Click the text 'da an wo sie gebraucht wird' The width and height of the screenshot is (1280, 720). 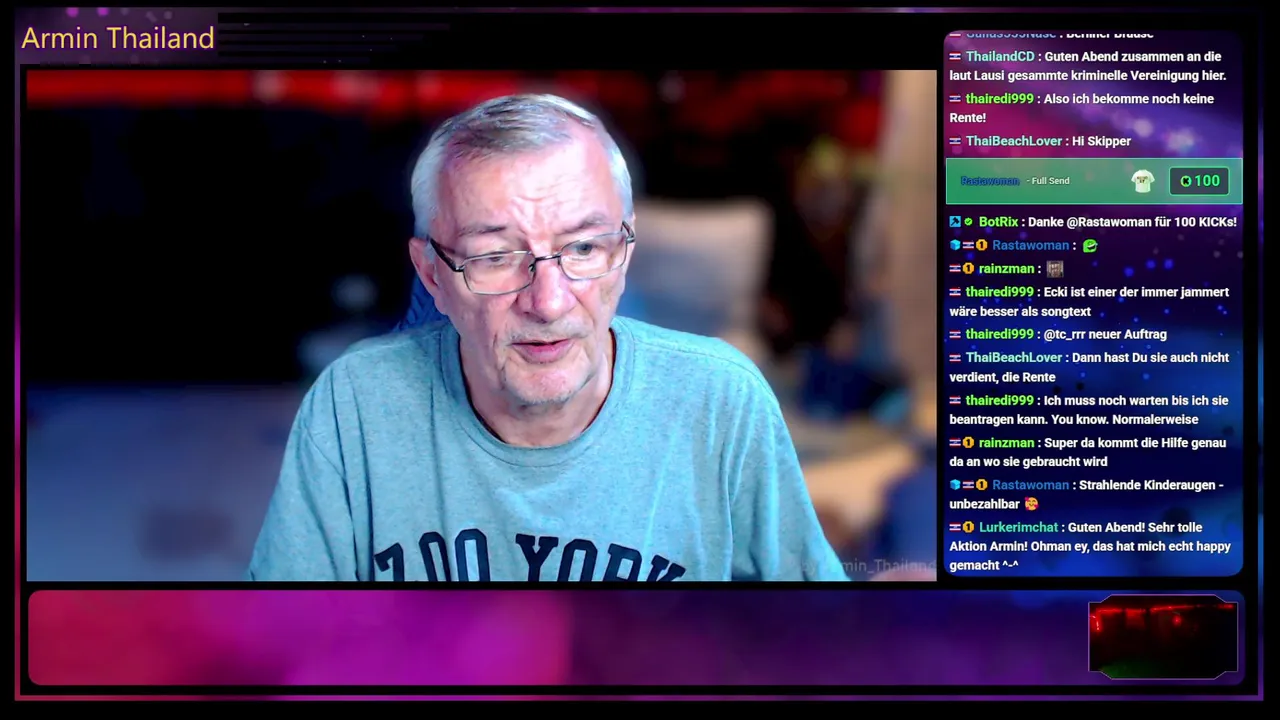[1028, 462]
